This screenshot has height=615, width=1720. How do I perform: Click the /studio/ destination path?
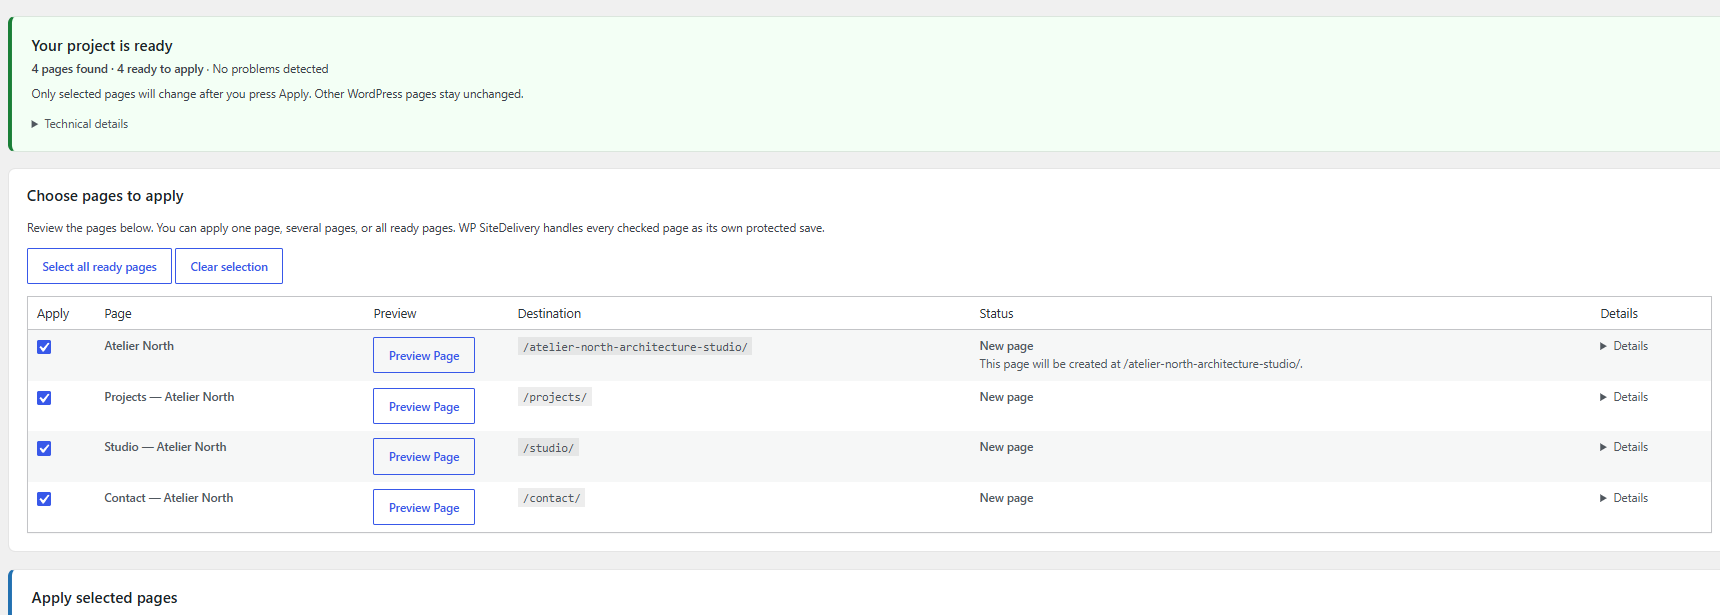pos(548,448)
